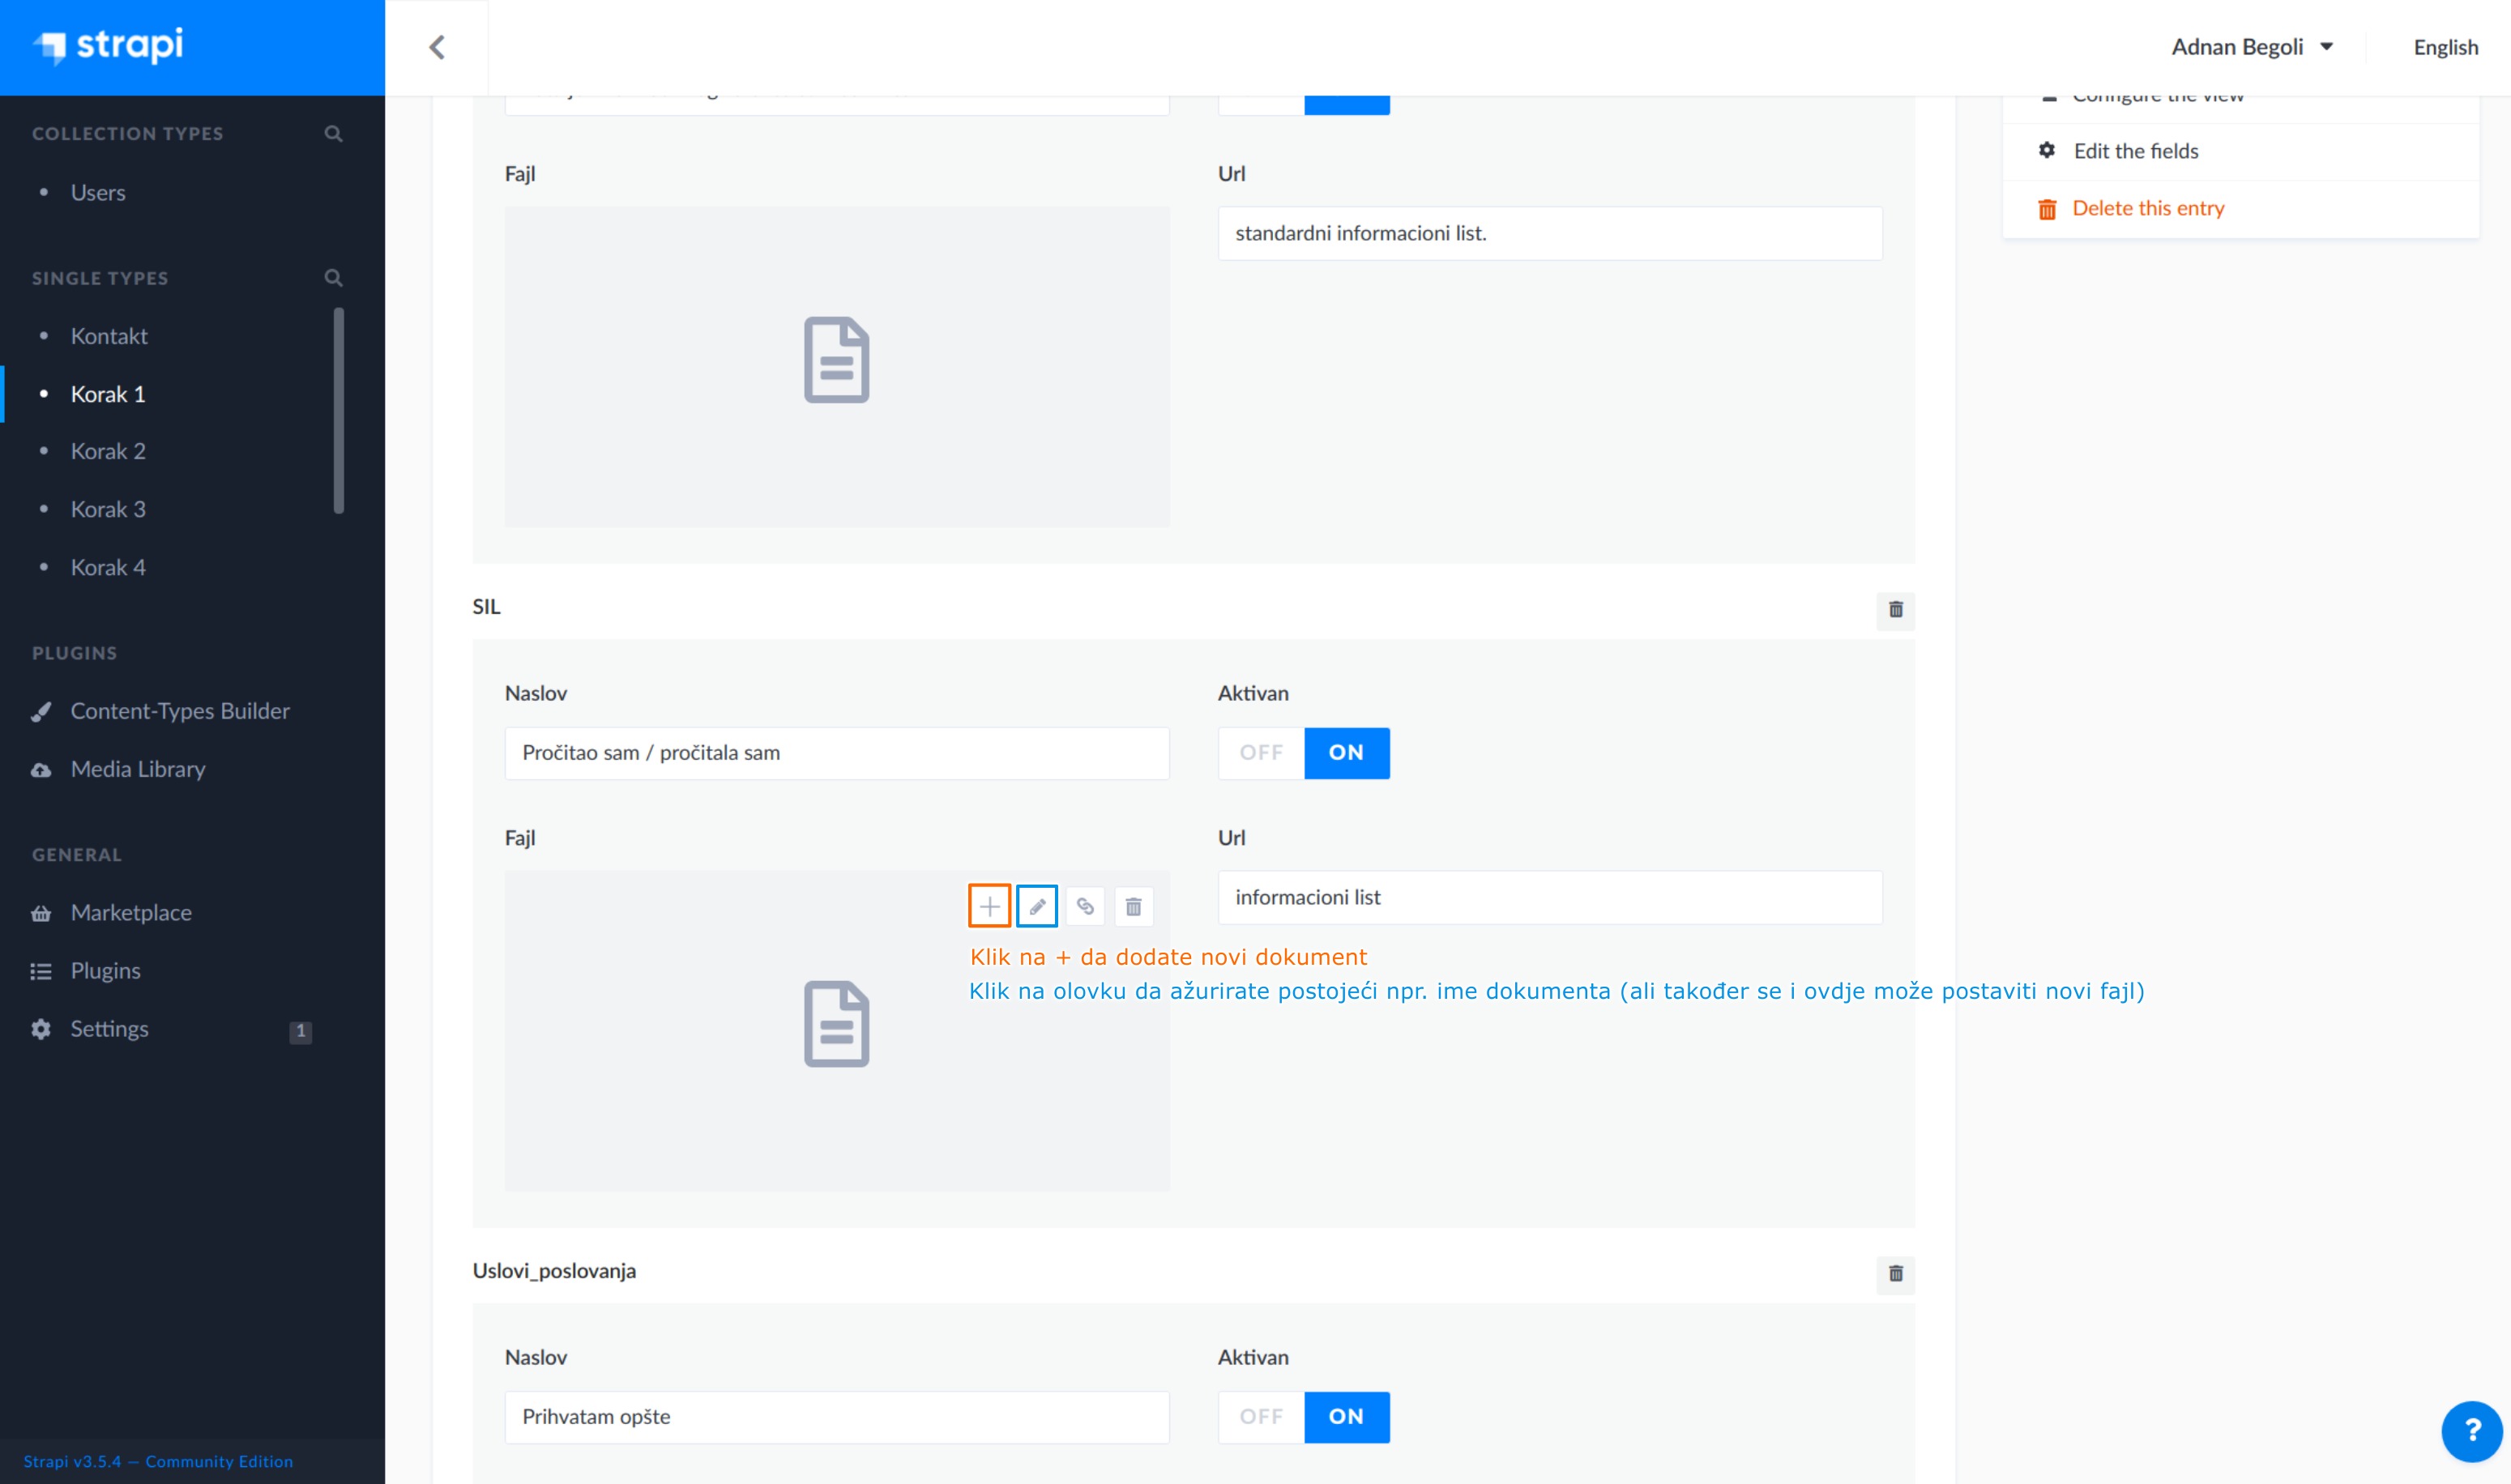Image resolution: width=2511 pixels, height=1484 pixels.
Task: Remove the Uslovi_poslovanja component with trash icon
Action: click(x=1895, y=1273)
